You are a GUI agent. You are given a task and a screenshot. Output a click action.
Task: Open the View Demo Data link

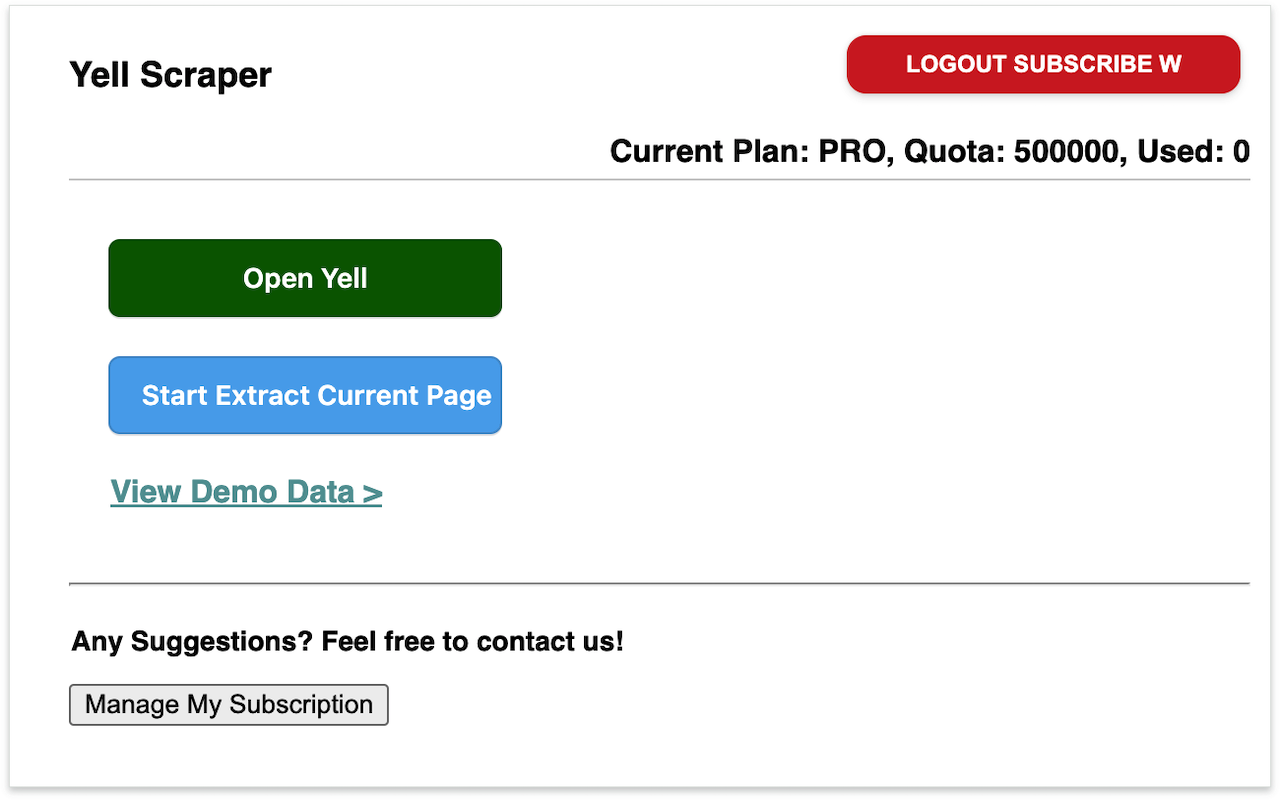[x=246, y=492]
